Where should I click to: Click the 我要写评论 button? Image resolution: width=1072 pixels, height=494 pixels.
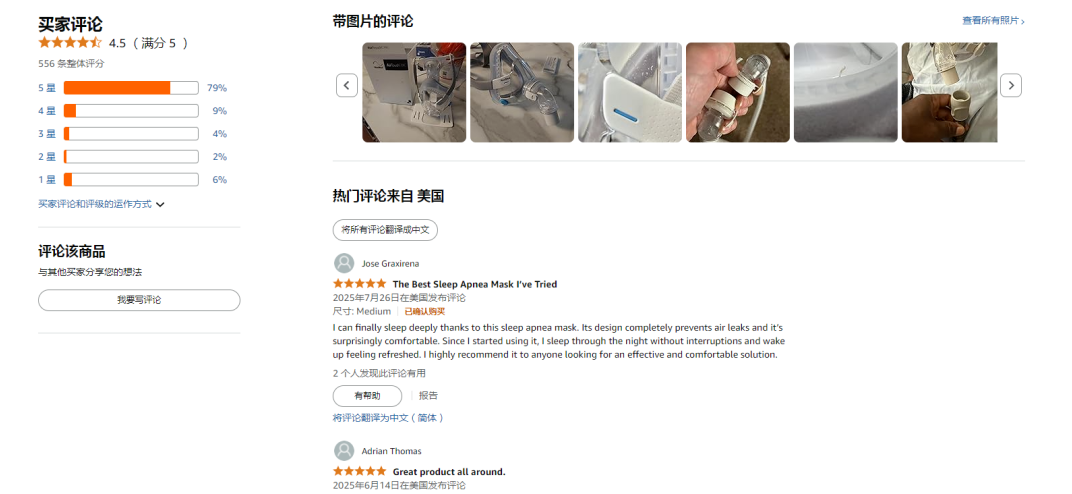point(139,300)
